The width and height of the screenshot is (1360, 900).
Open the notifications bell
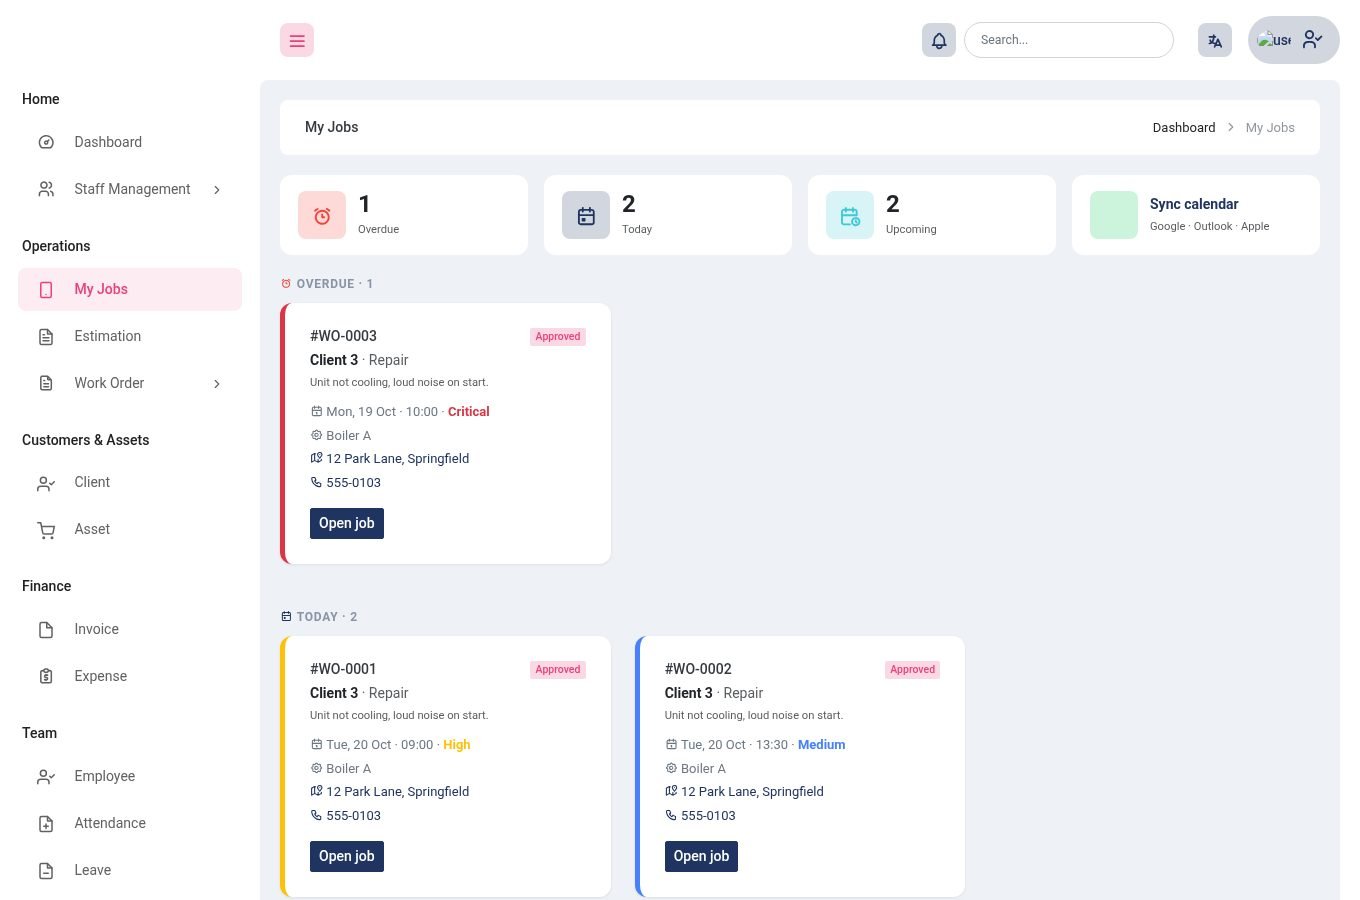click(939, 40)
